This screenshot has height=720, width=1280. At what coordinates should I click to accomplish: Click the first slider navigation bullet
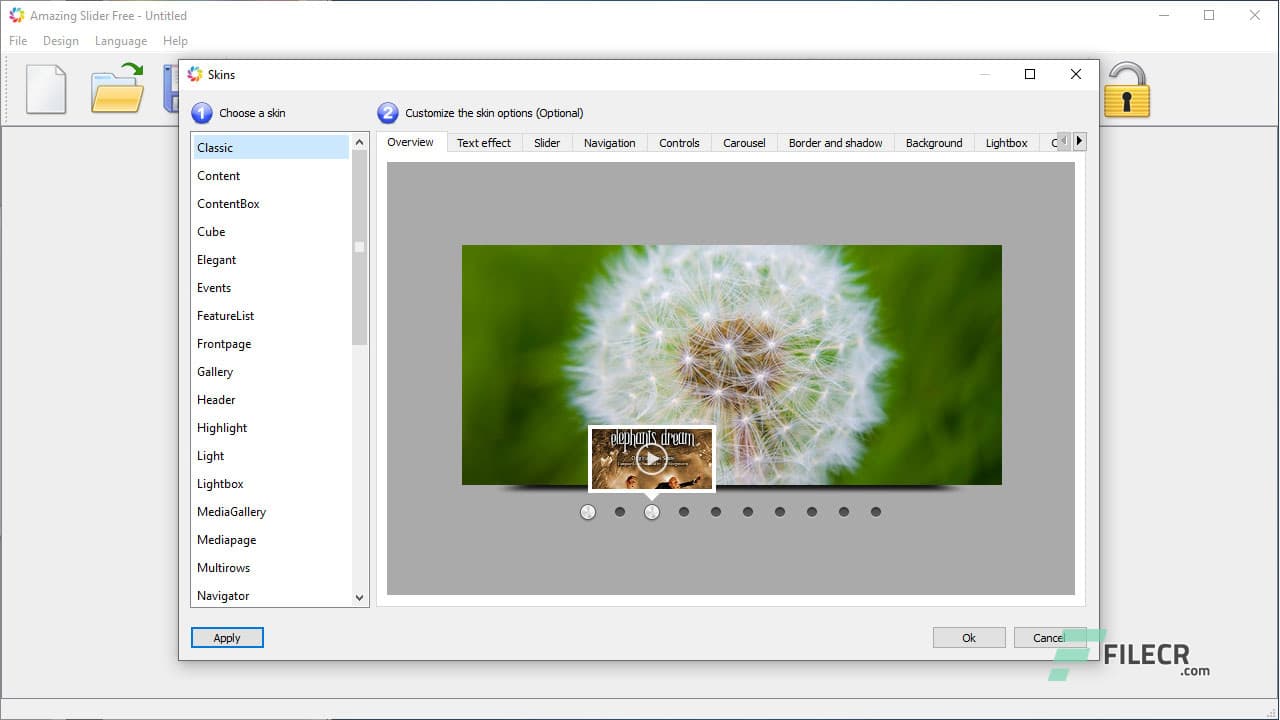[x=588, y=512]
